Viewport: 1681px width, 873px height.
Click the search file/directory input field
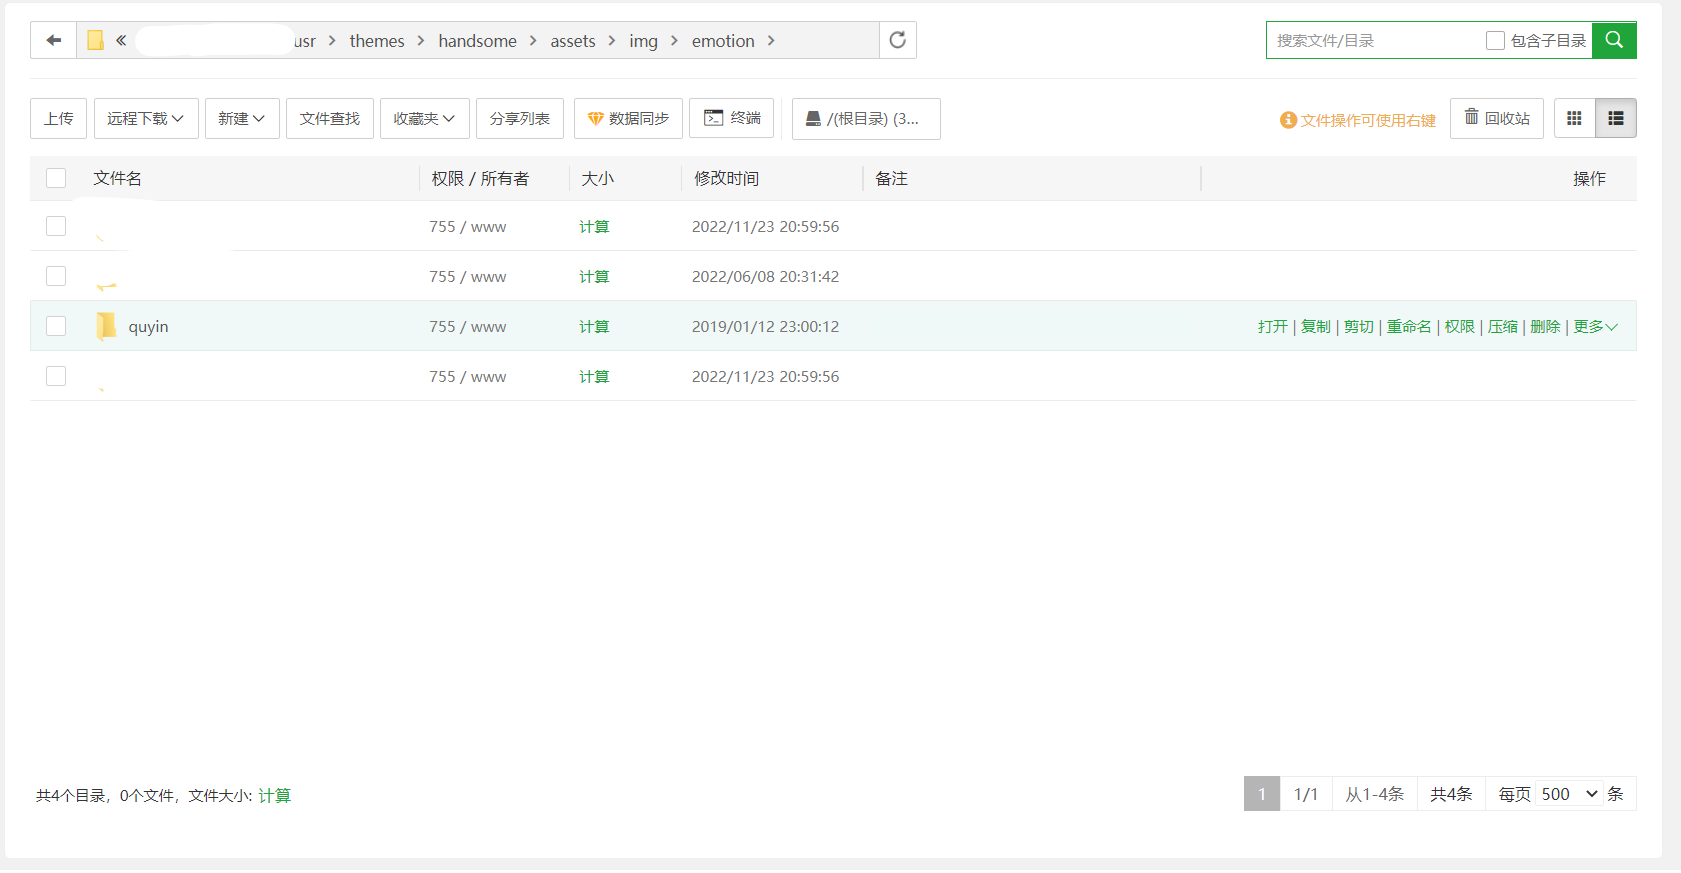pos(1375,40)
